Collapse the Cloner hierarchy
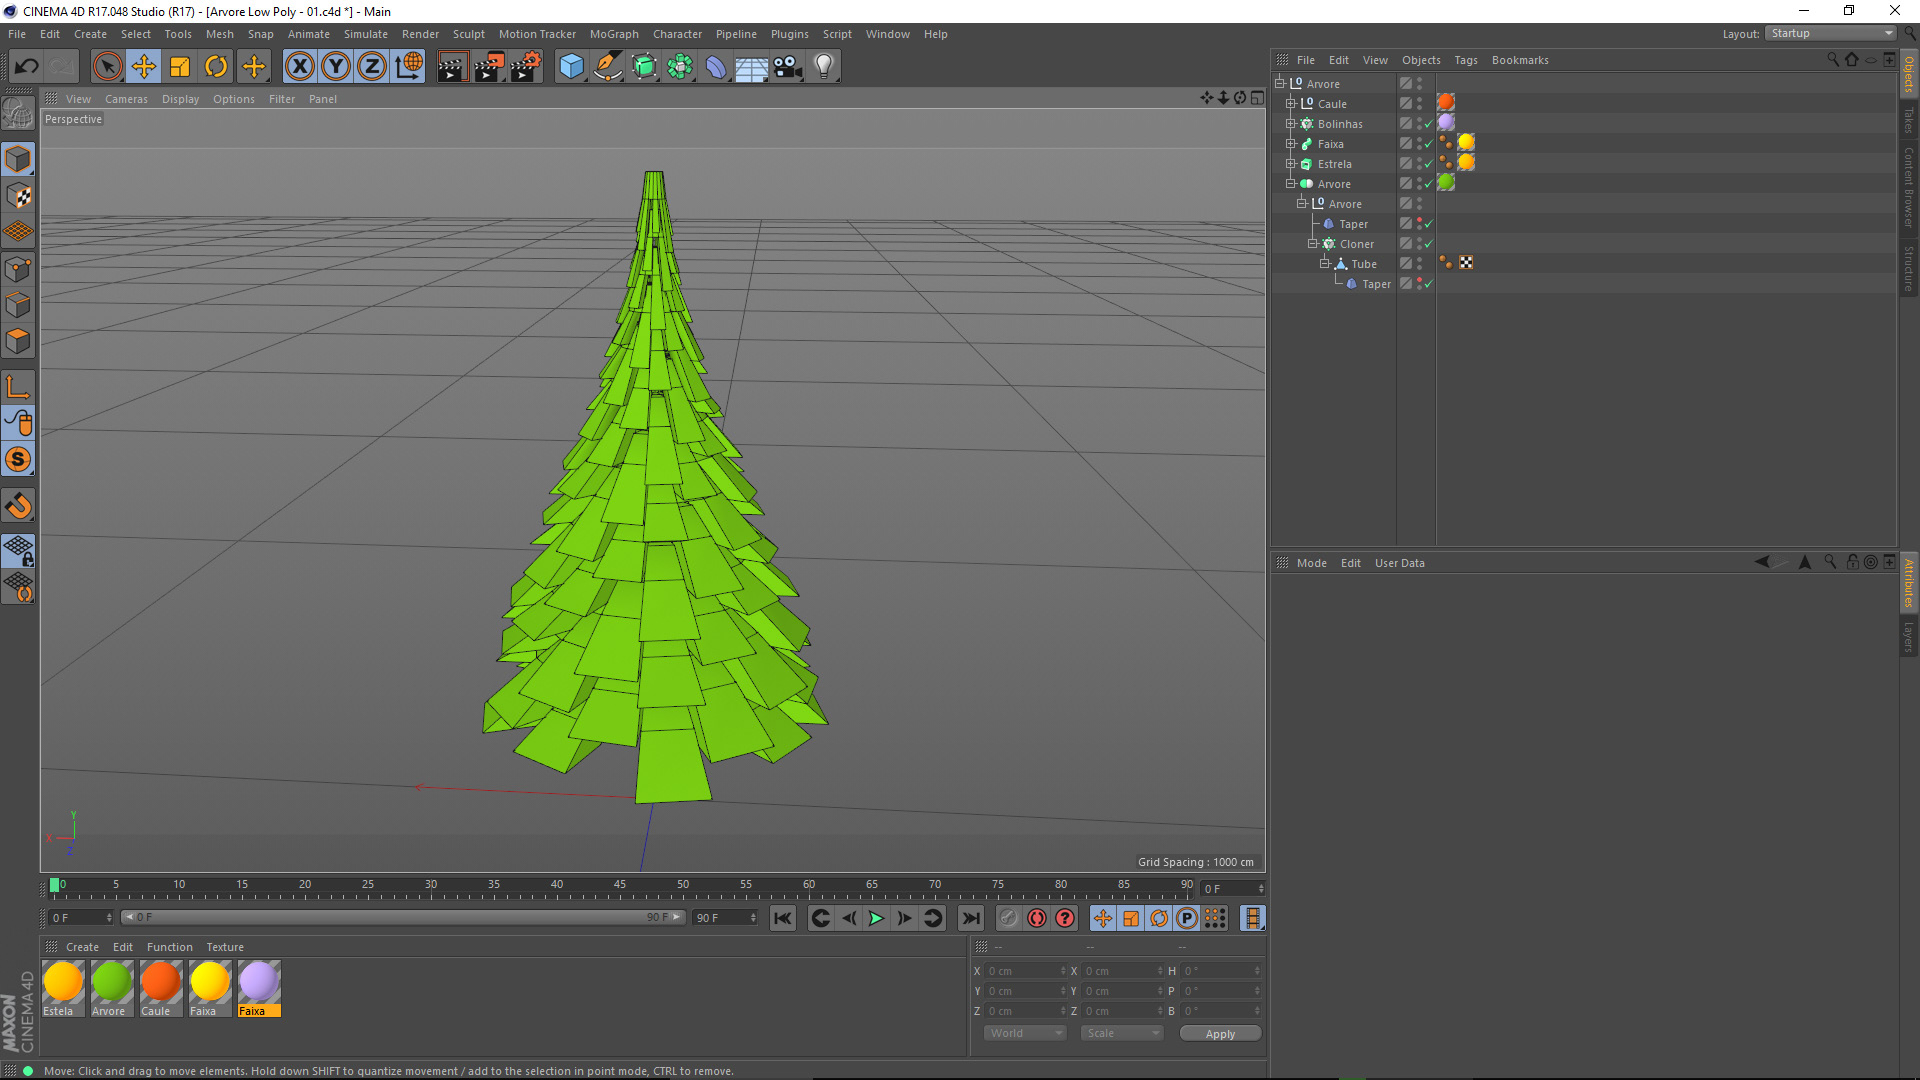Viewport: 1920px width, 1080px height. coord(1313,244)
